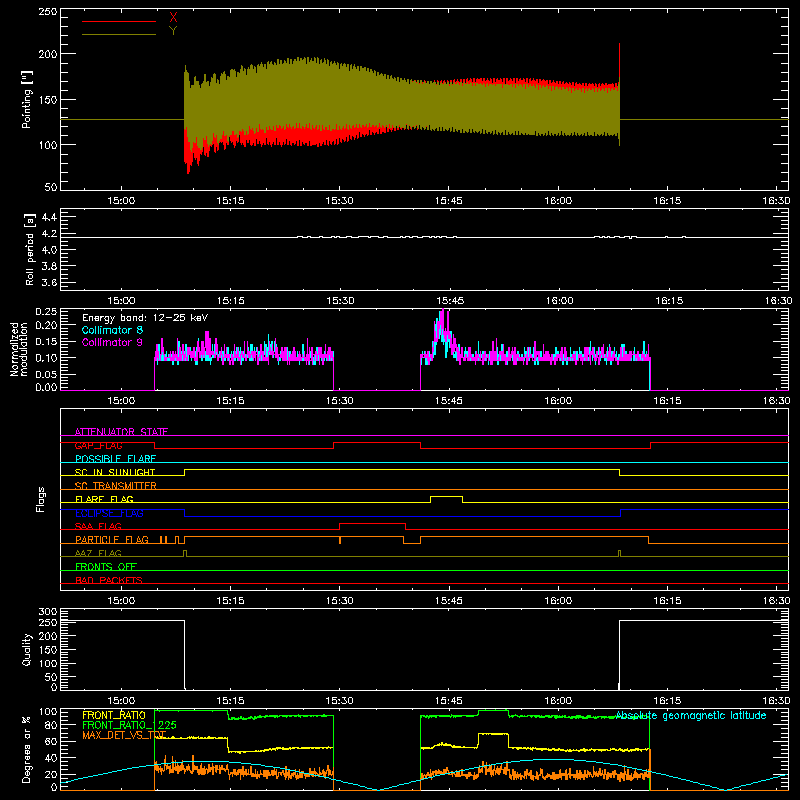Click the Roll period axis title
This screenshot has height=800, width=800.
pos(30,249)
